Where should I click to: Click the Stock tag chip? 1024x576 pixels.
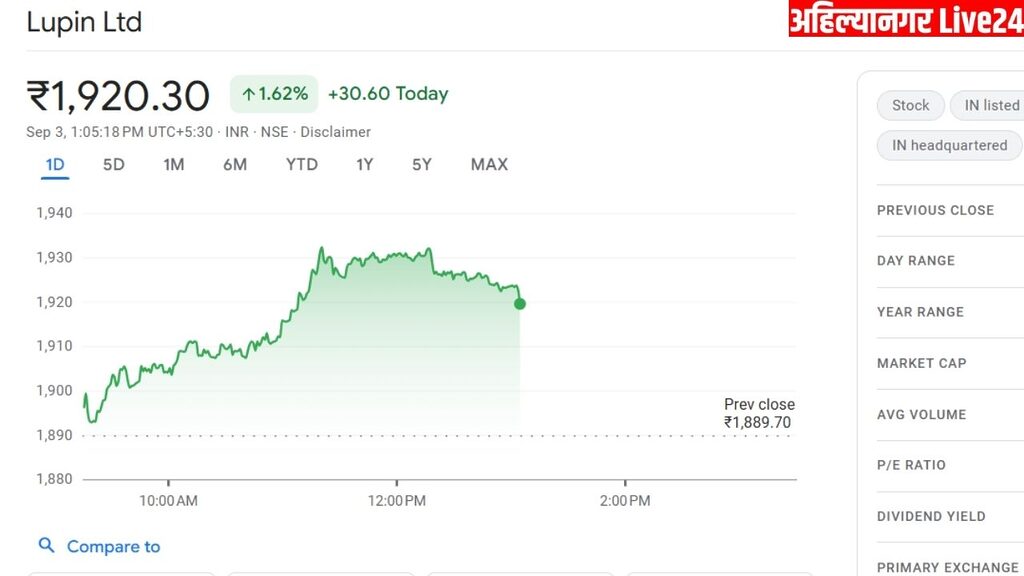[x=910, y=105]
